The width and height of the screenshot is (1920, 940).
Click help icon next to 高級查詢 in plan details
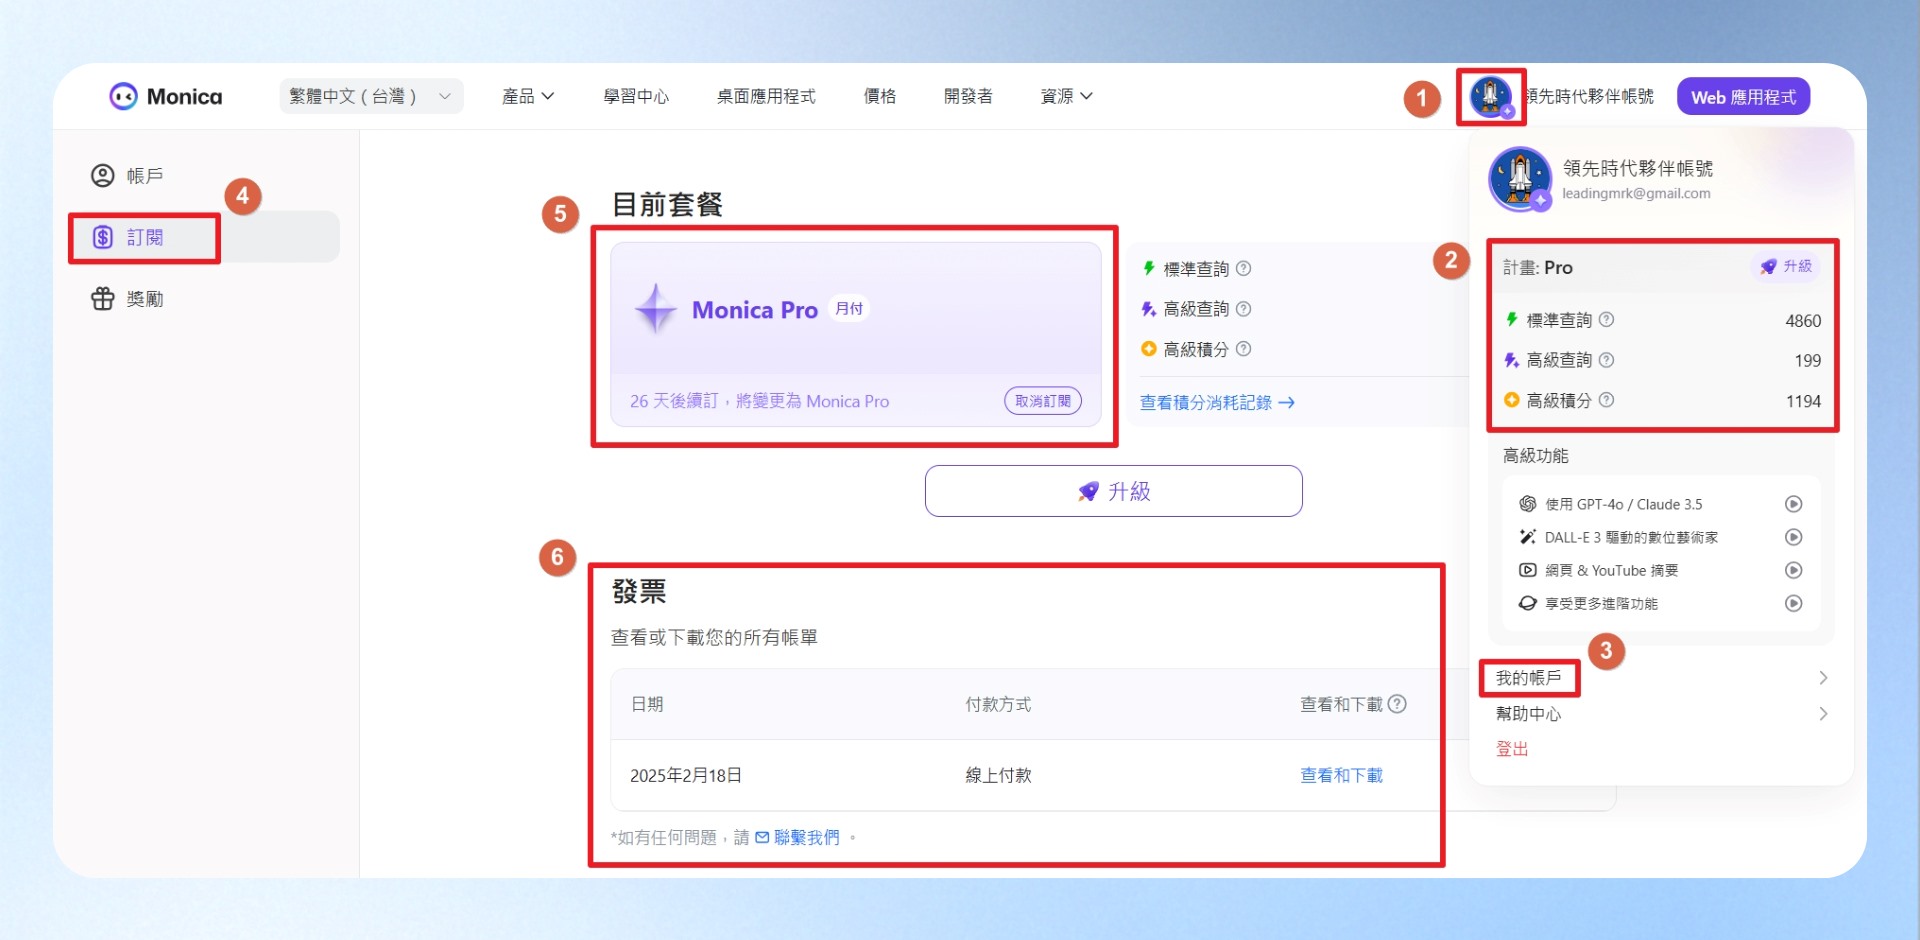tap(1243, 309)
